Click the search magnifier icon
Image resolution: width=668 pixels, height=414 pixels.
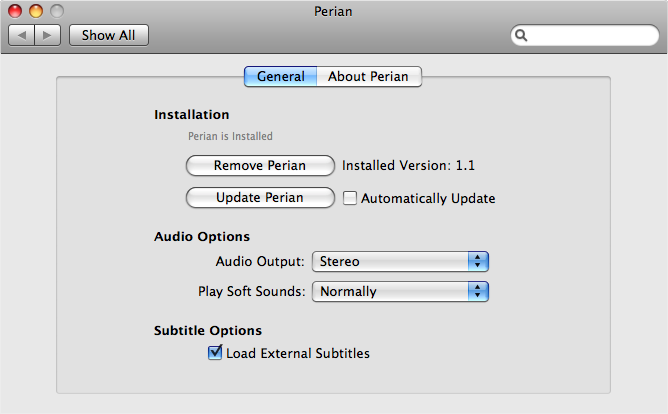point(522,36)
